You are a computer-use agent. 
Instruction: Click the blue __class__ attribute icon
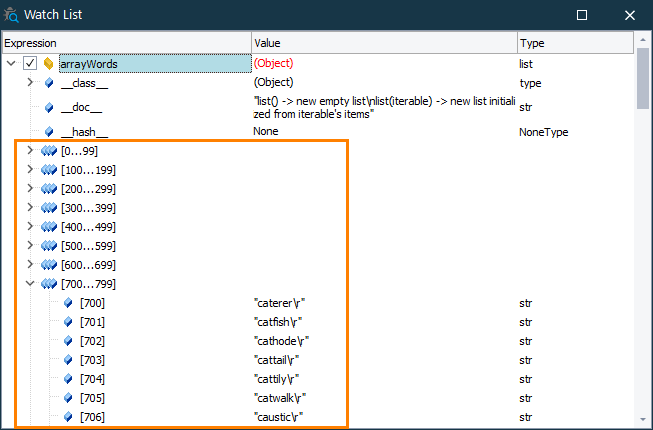(x=48, y=83)
